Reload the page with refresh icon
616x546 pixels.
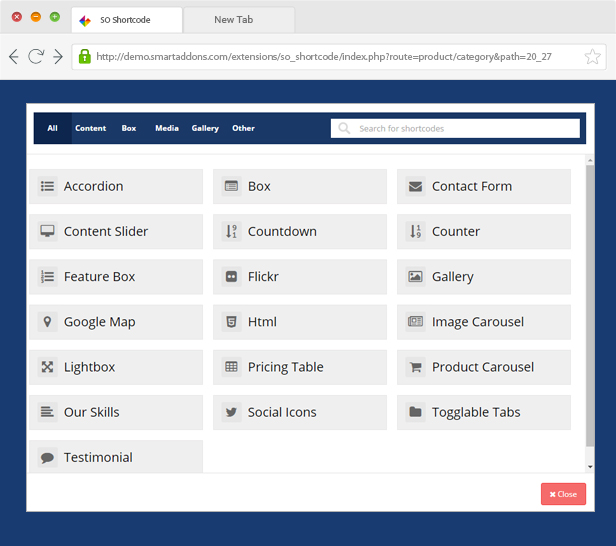pos(36,57)
